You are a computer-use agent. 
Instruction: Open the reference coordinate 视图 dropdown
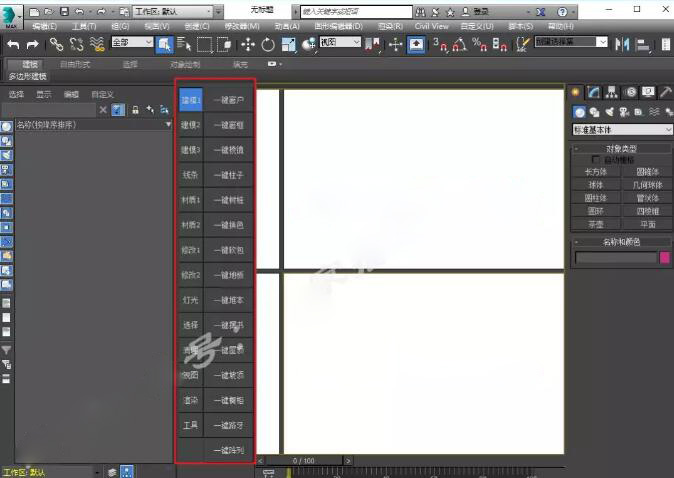pyautogui.click(x=340, y=42)
